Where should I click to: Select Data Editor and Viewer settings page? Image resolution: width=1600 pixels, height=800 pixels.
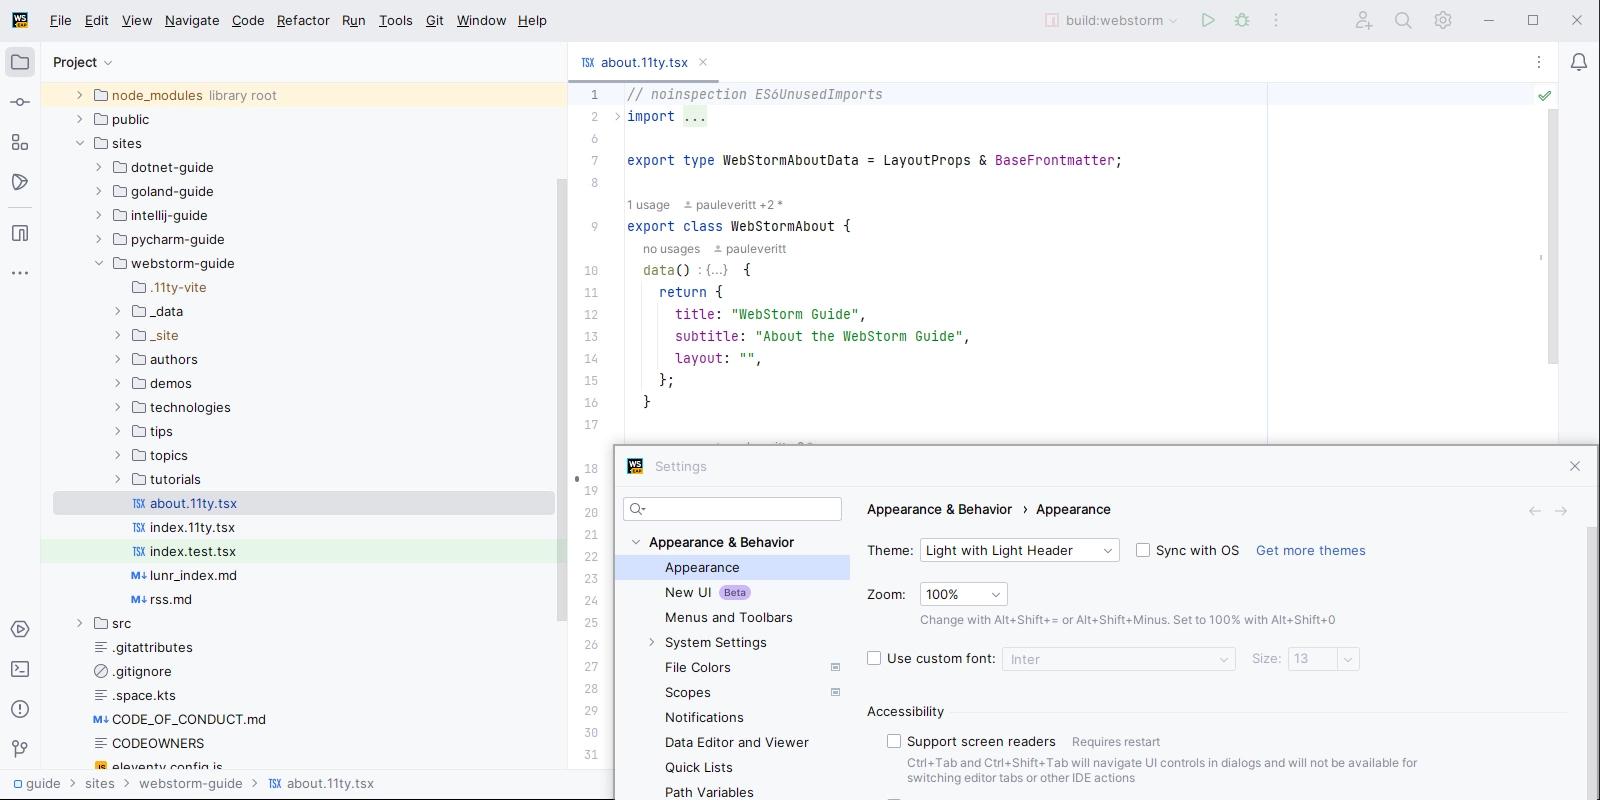click(x=732, y=742)
